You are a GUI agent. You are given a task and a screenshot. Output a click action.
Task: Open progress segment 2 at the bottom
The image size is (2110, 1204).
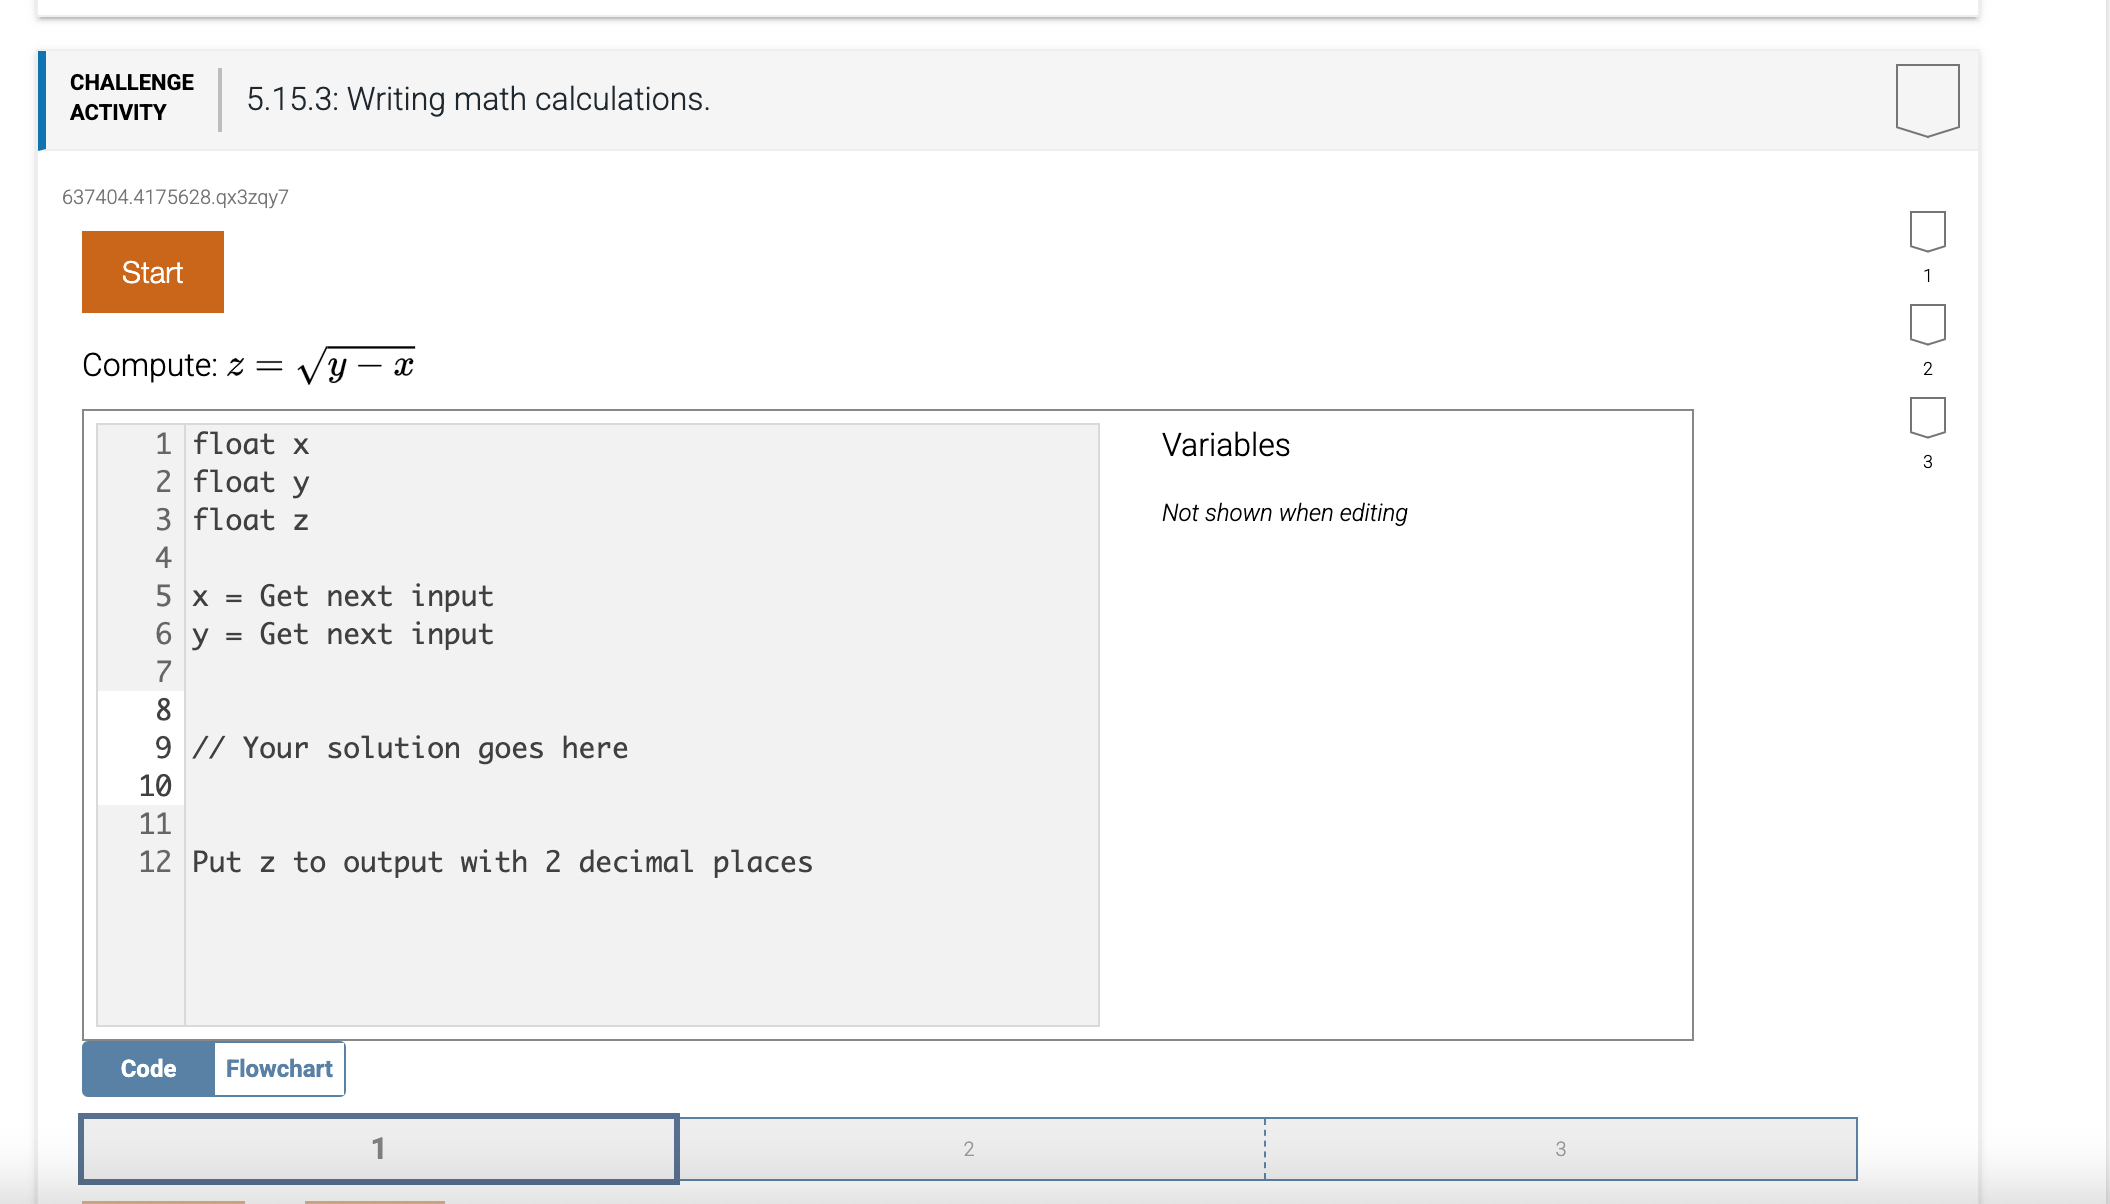pos(968,1149)
